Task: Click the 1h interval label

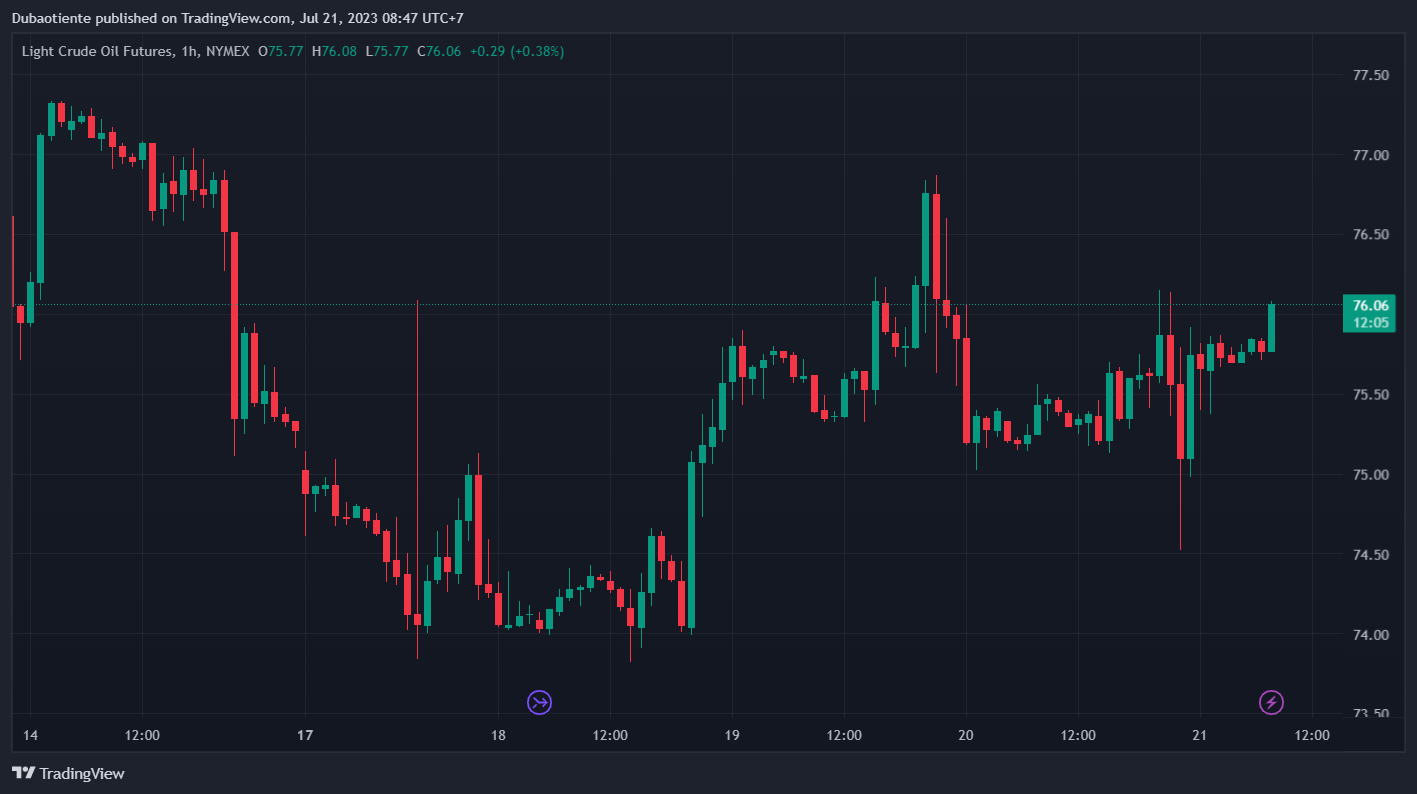Action: [189, 51]
